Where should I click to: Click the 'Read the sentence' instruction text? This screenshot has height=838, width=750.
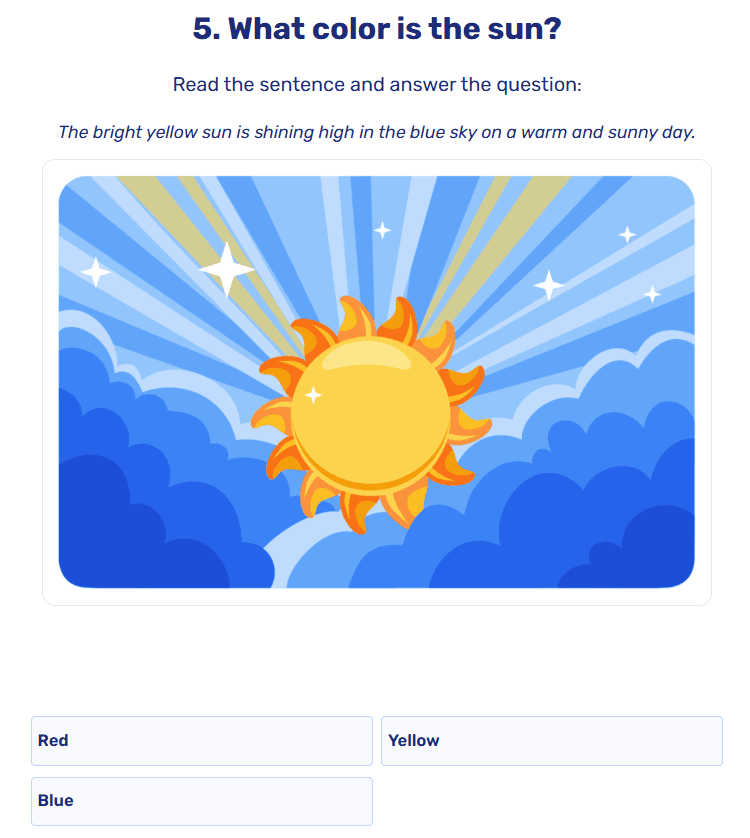pyautogui.click(x=375, y=85)
